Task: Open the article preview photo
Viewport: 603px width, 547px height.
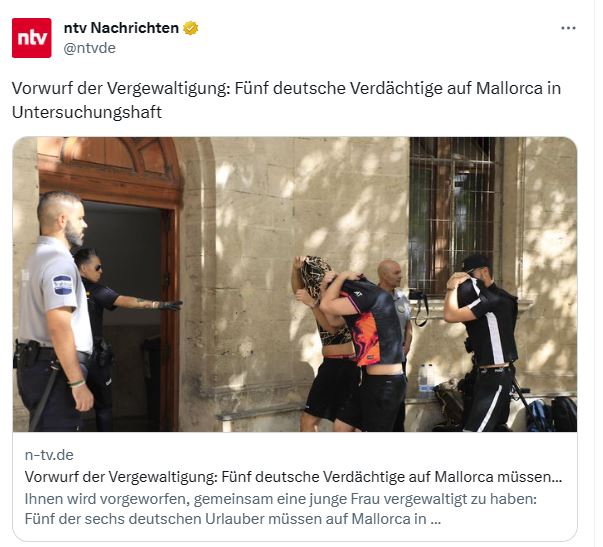Action: [x=295, y=284]
